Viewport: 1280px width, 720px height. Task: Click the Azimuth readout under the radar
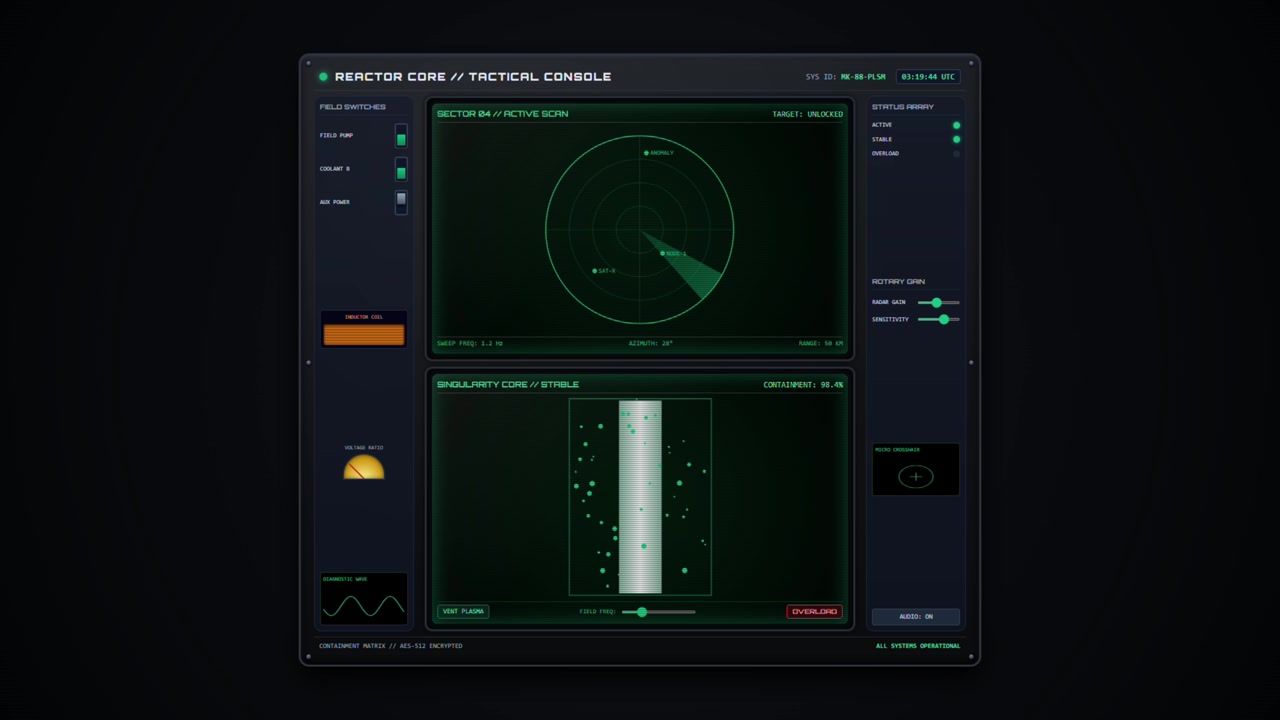point(651,343)
